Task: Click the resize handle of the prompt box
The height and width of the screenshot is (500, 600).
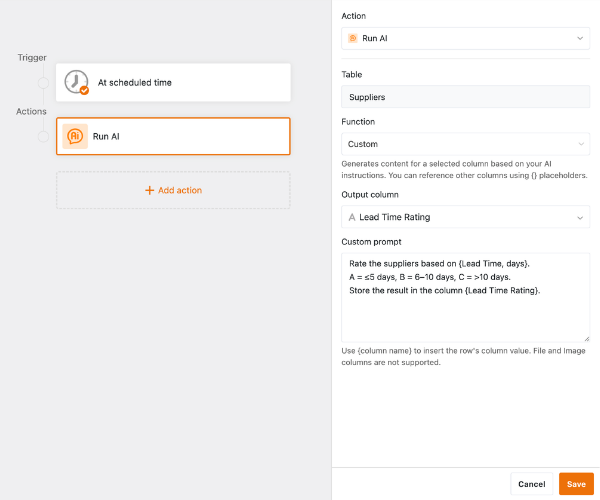Action: point(587,339)
